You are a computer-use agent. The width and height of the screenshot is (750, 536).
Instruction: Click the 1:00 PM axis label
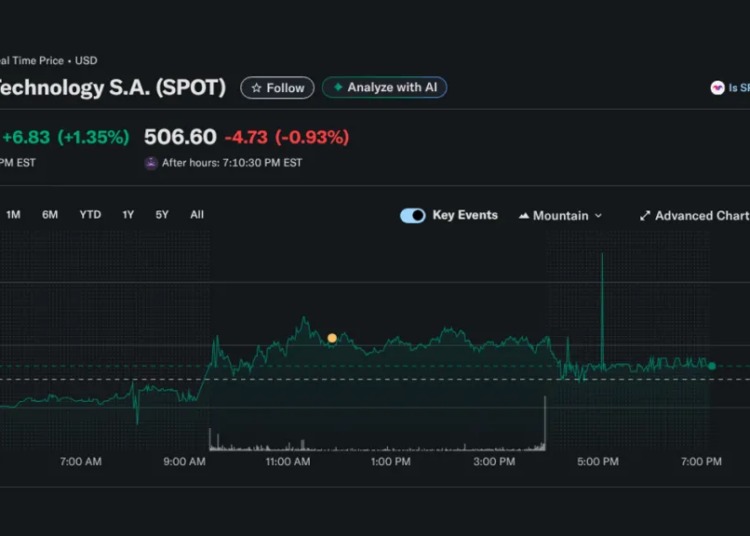391,461
